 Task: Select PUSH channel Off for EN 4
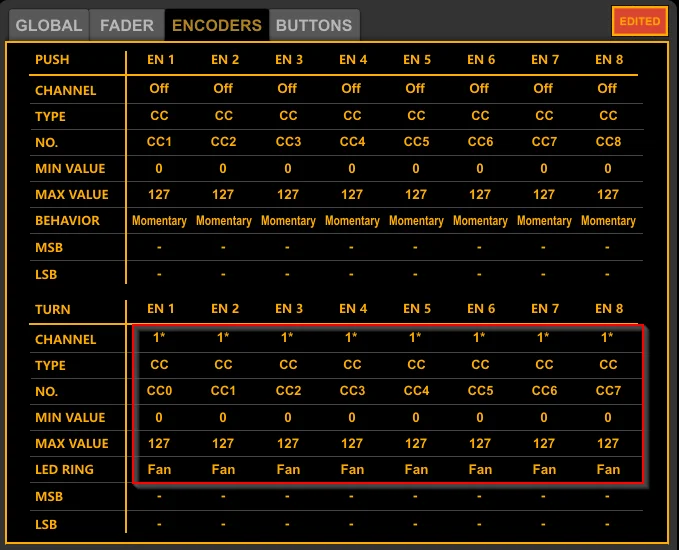351,88
